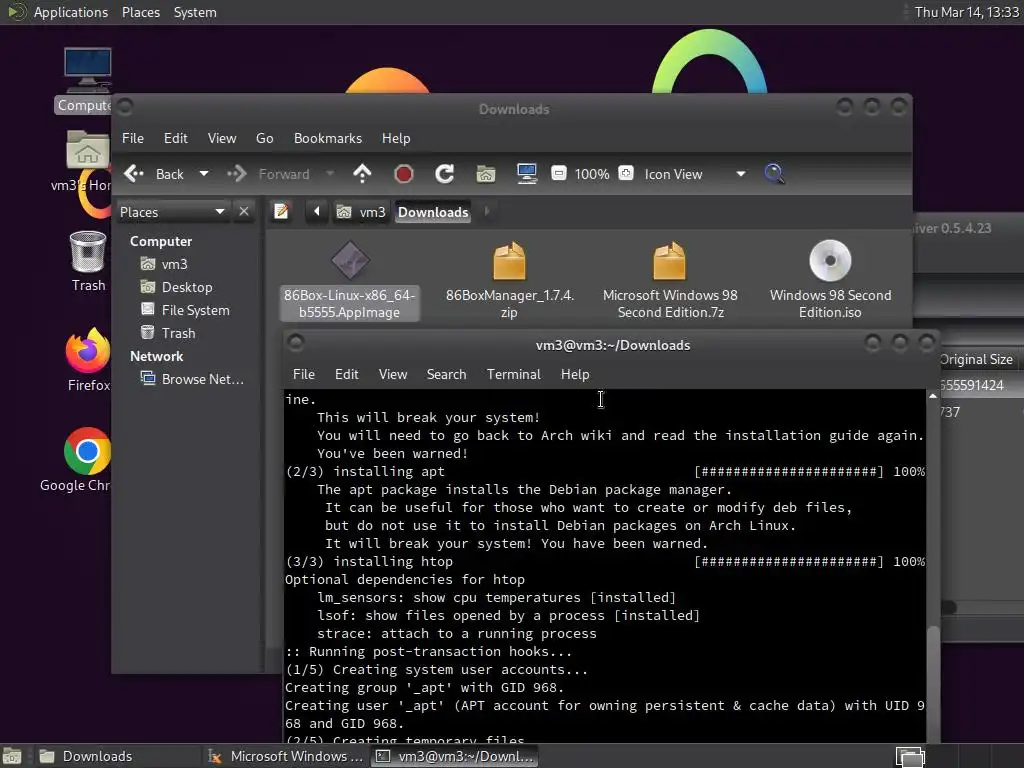Viewport: 1024px width, 768px height.
Task: Open the System menu in the top panel
Action: (195, 12)
